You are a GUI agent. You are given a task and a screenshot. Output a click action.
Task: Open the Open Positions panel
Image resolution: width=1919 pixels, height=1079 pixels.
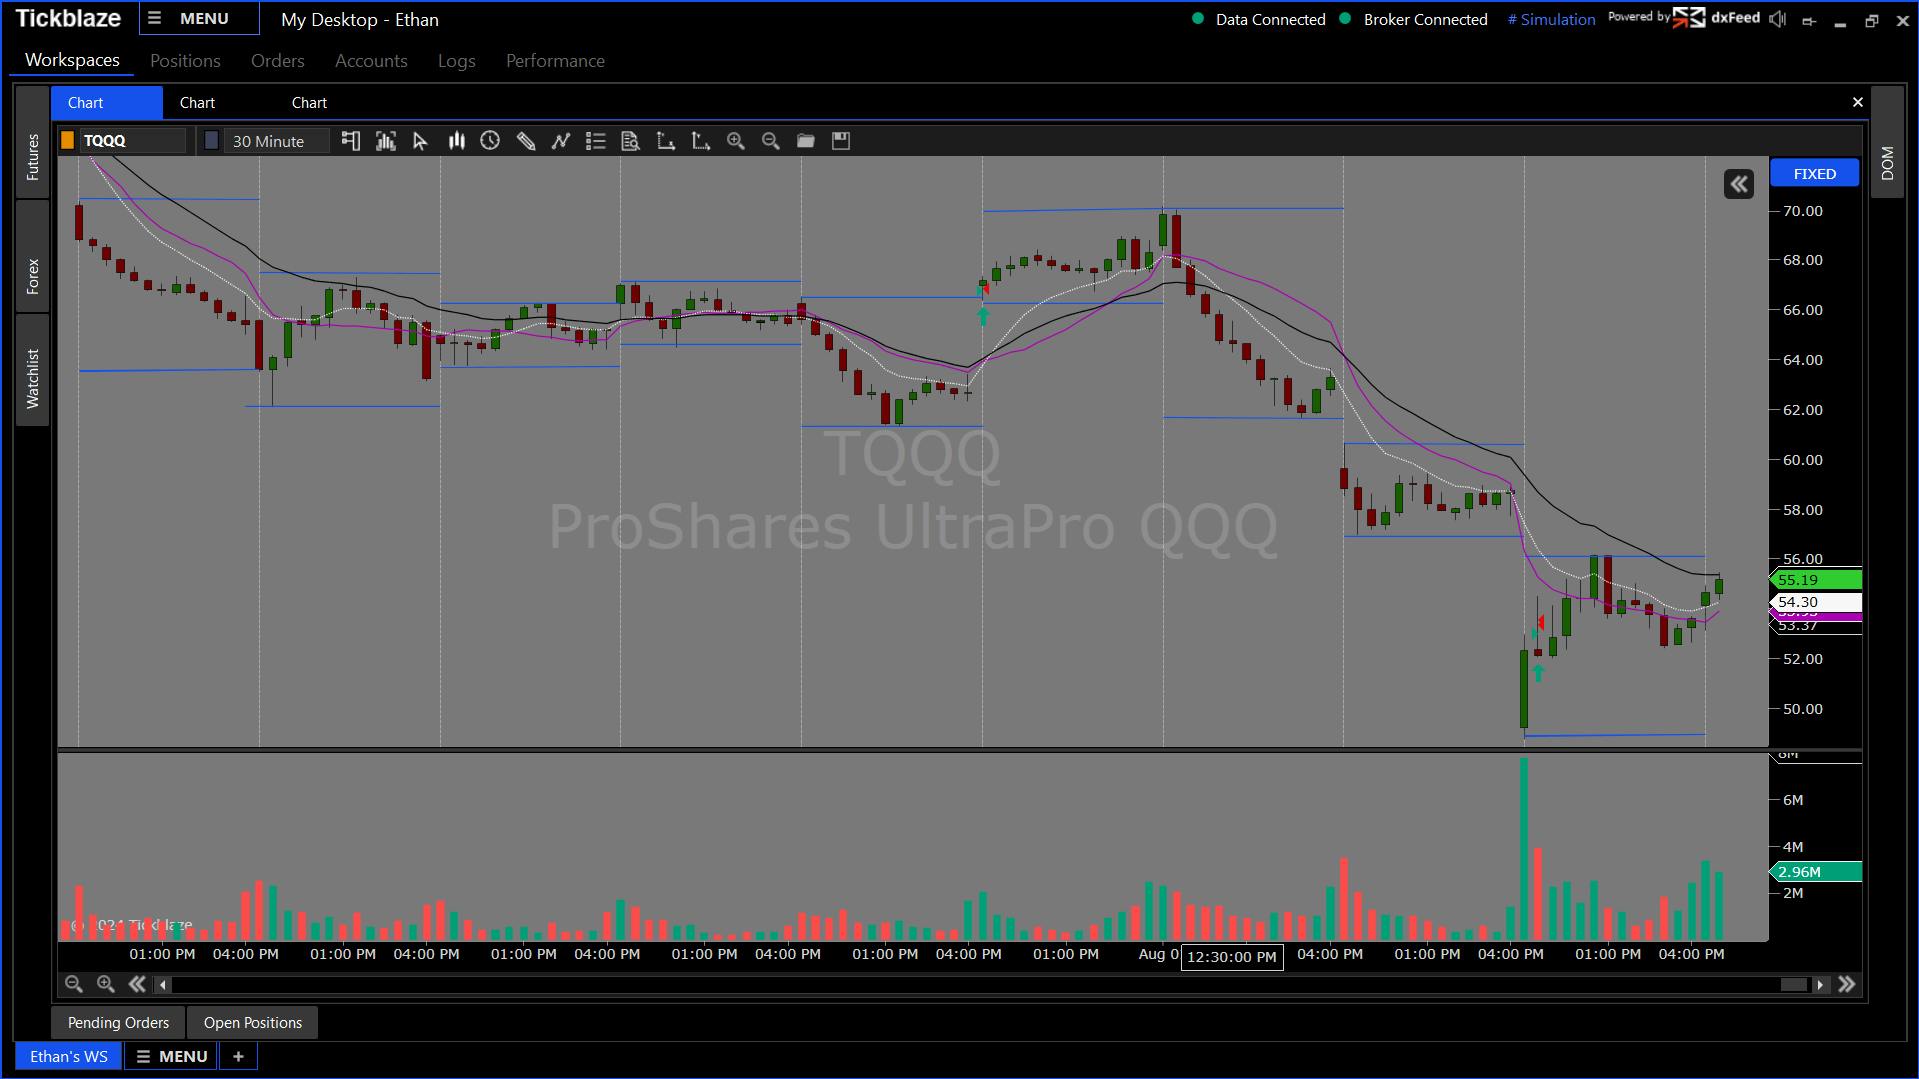252,1022
